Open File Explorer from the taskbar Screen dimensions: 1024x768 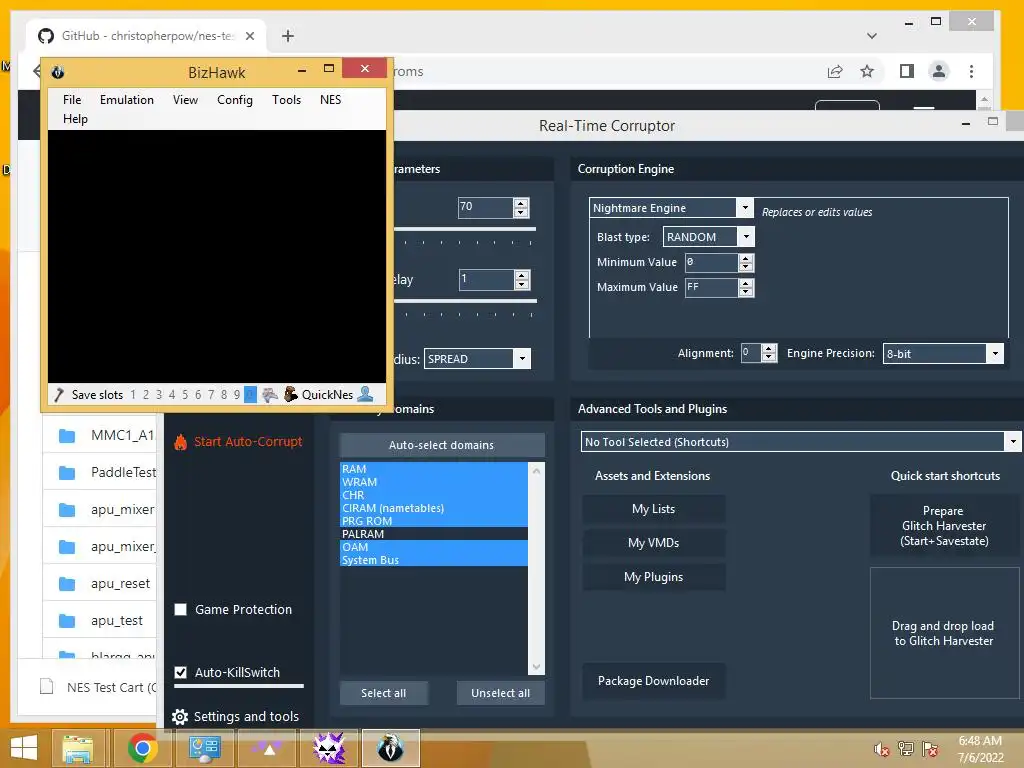click(78, 748)
